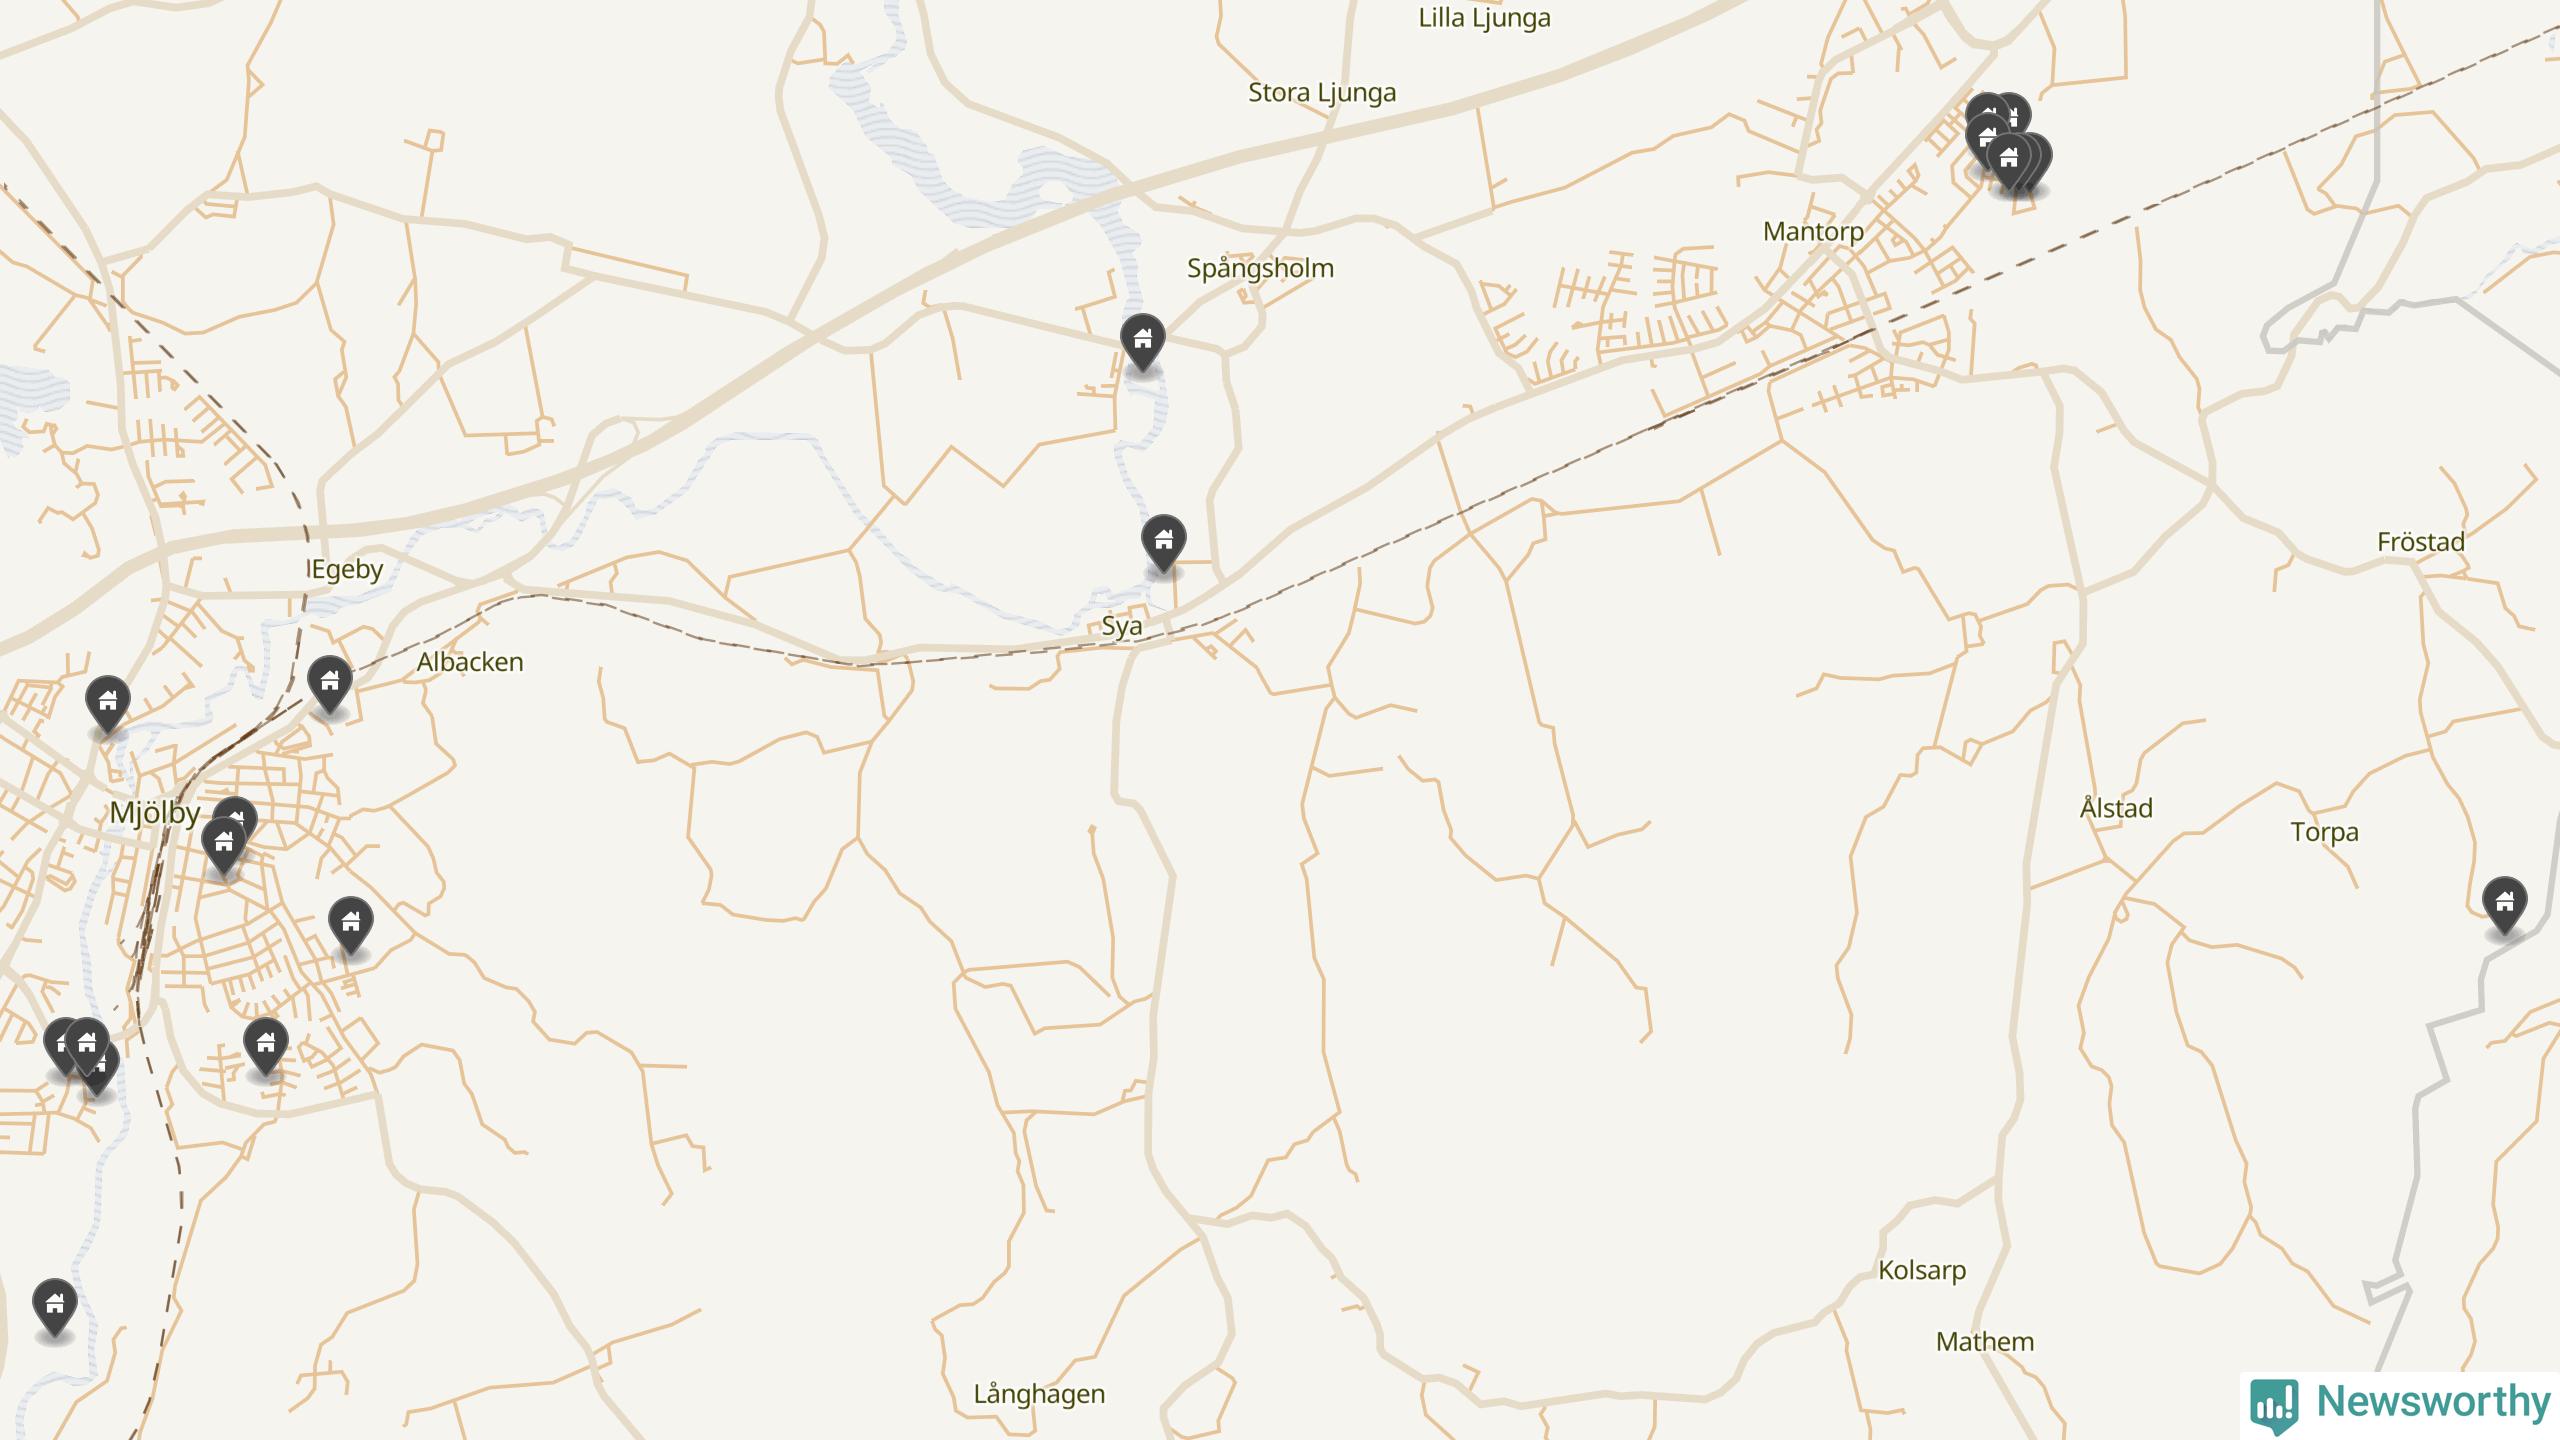The width and height of the screenshot is (2560, 1440).
Task: Click the Kolsarp place label
Action: pyautogui.click(x=1922, y=1271)
